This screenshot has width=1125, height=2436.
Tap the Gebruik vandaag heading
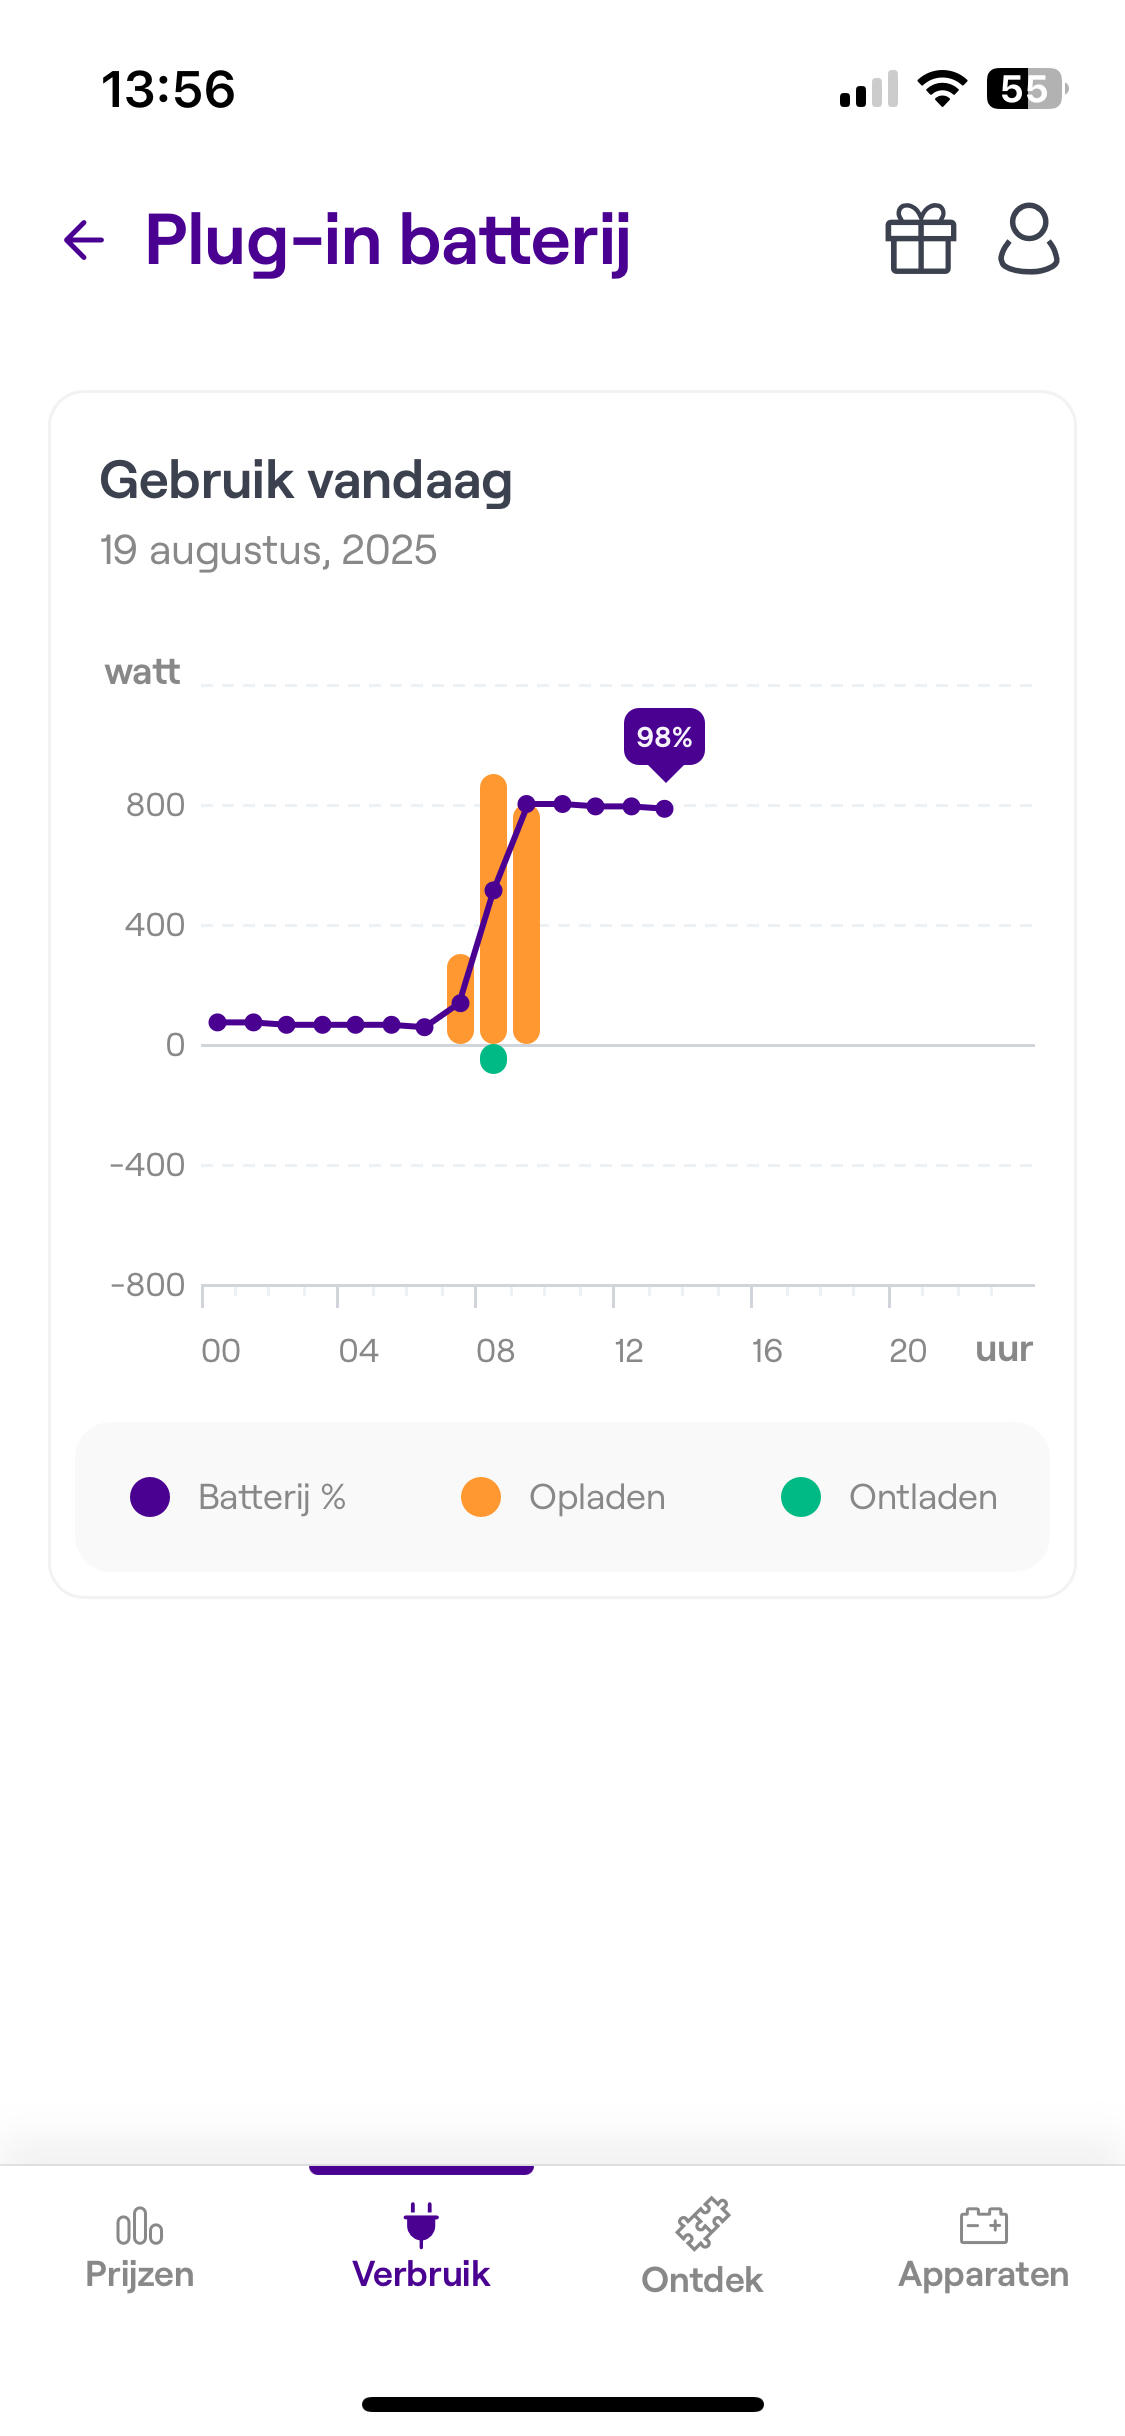coord(306,480)
